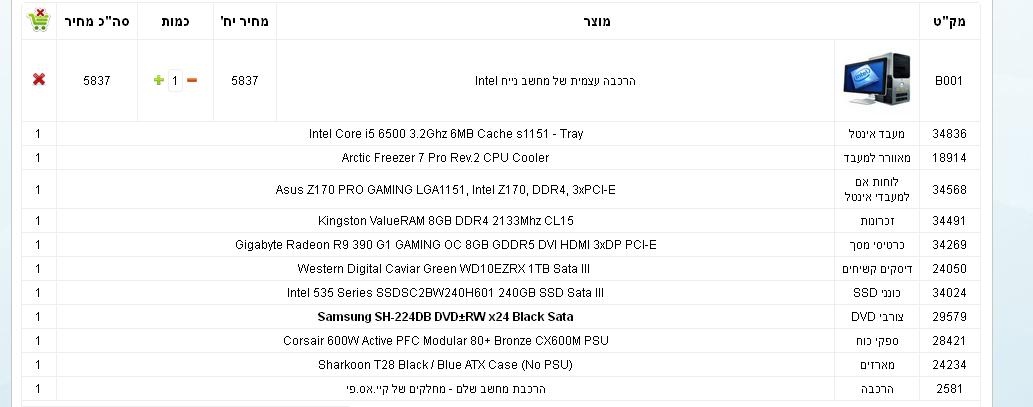1033x407 pixels.
Task: Click the מחיר יח' column header
Action: [x=244, y=21]
